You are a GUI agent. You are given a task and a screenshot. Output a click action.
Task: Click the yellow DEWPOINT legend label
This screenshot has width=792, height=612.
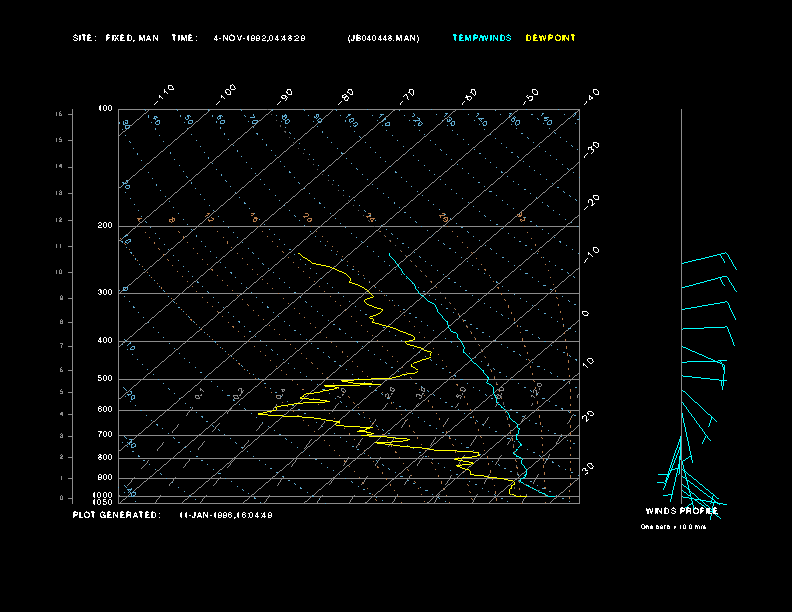tap(550, 38)
